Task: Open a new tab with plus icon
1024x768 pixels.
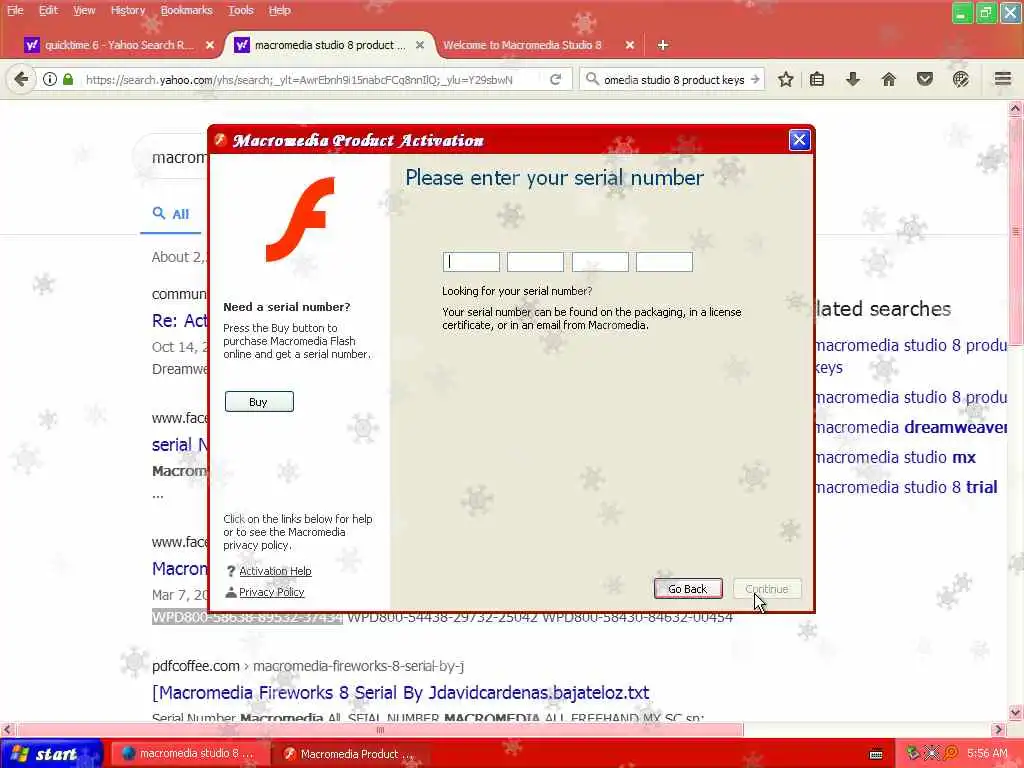Action: 663,45
